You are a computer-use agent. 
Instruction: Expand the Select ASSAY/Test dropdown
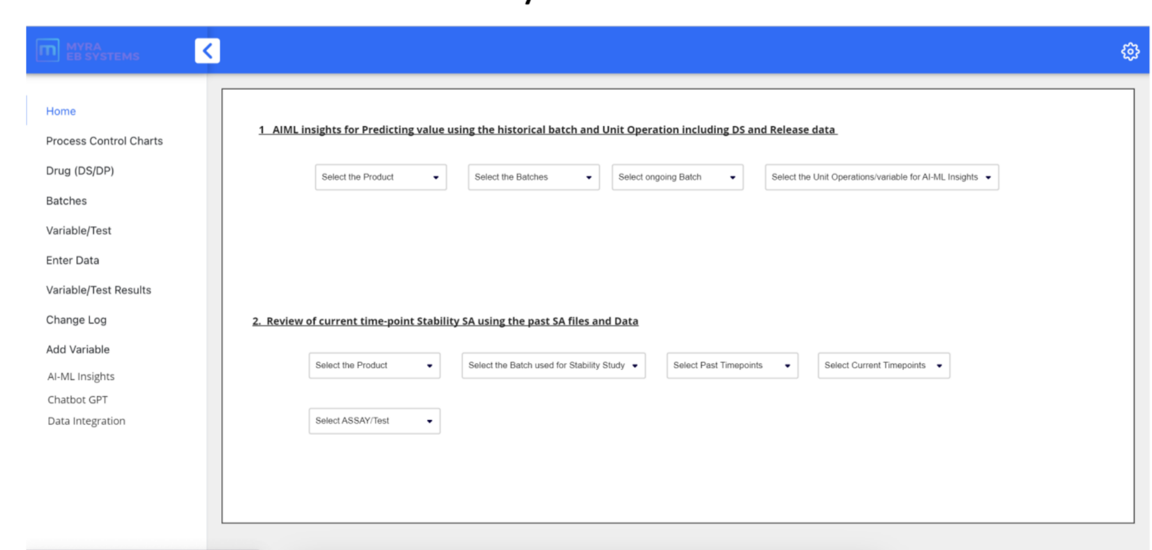[375, 421]
